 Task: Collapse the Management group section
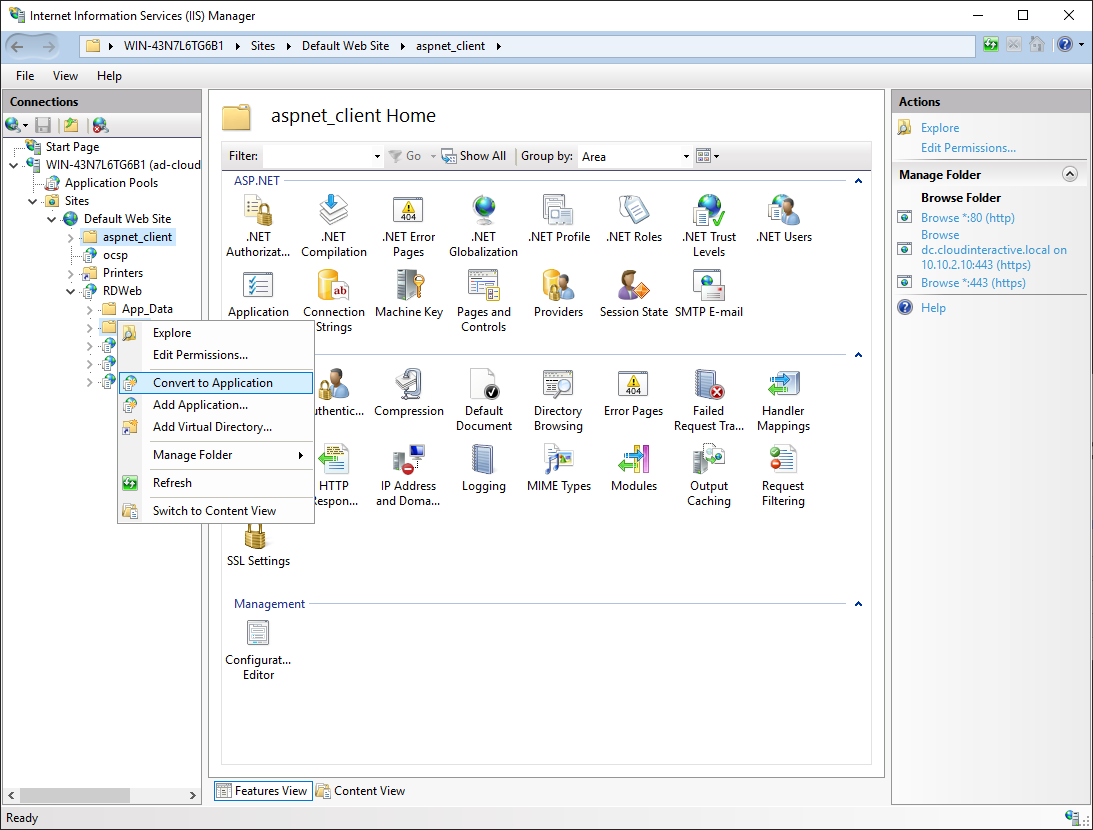pos(858,604)
